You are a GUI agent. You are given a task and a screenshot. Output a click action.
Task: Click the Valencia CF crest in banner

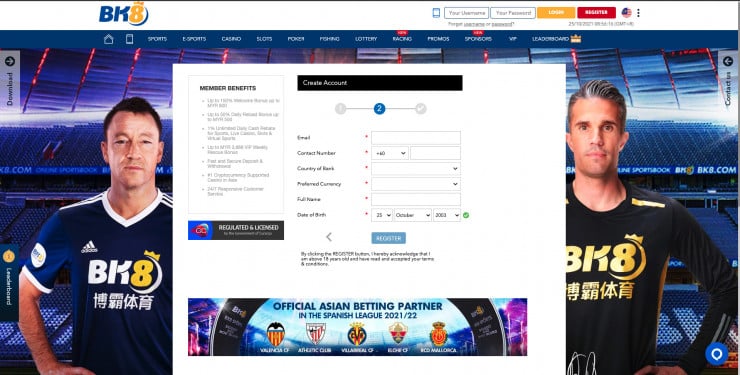coord(276,334)
